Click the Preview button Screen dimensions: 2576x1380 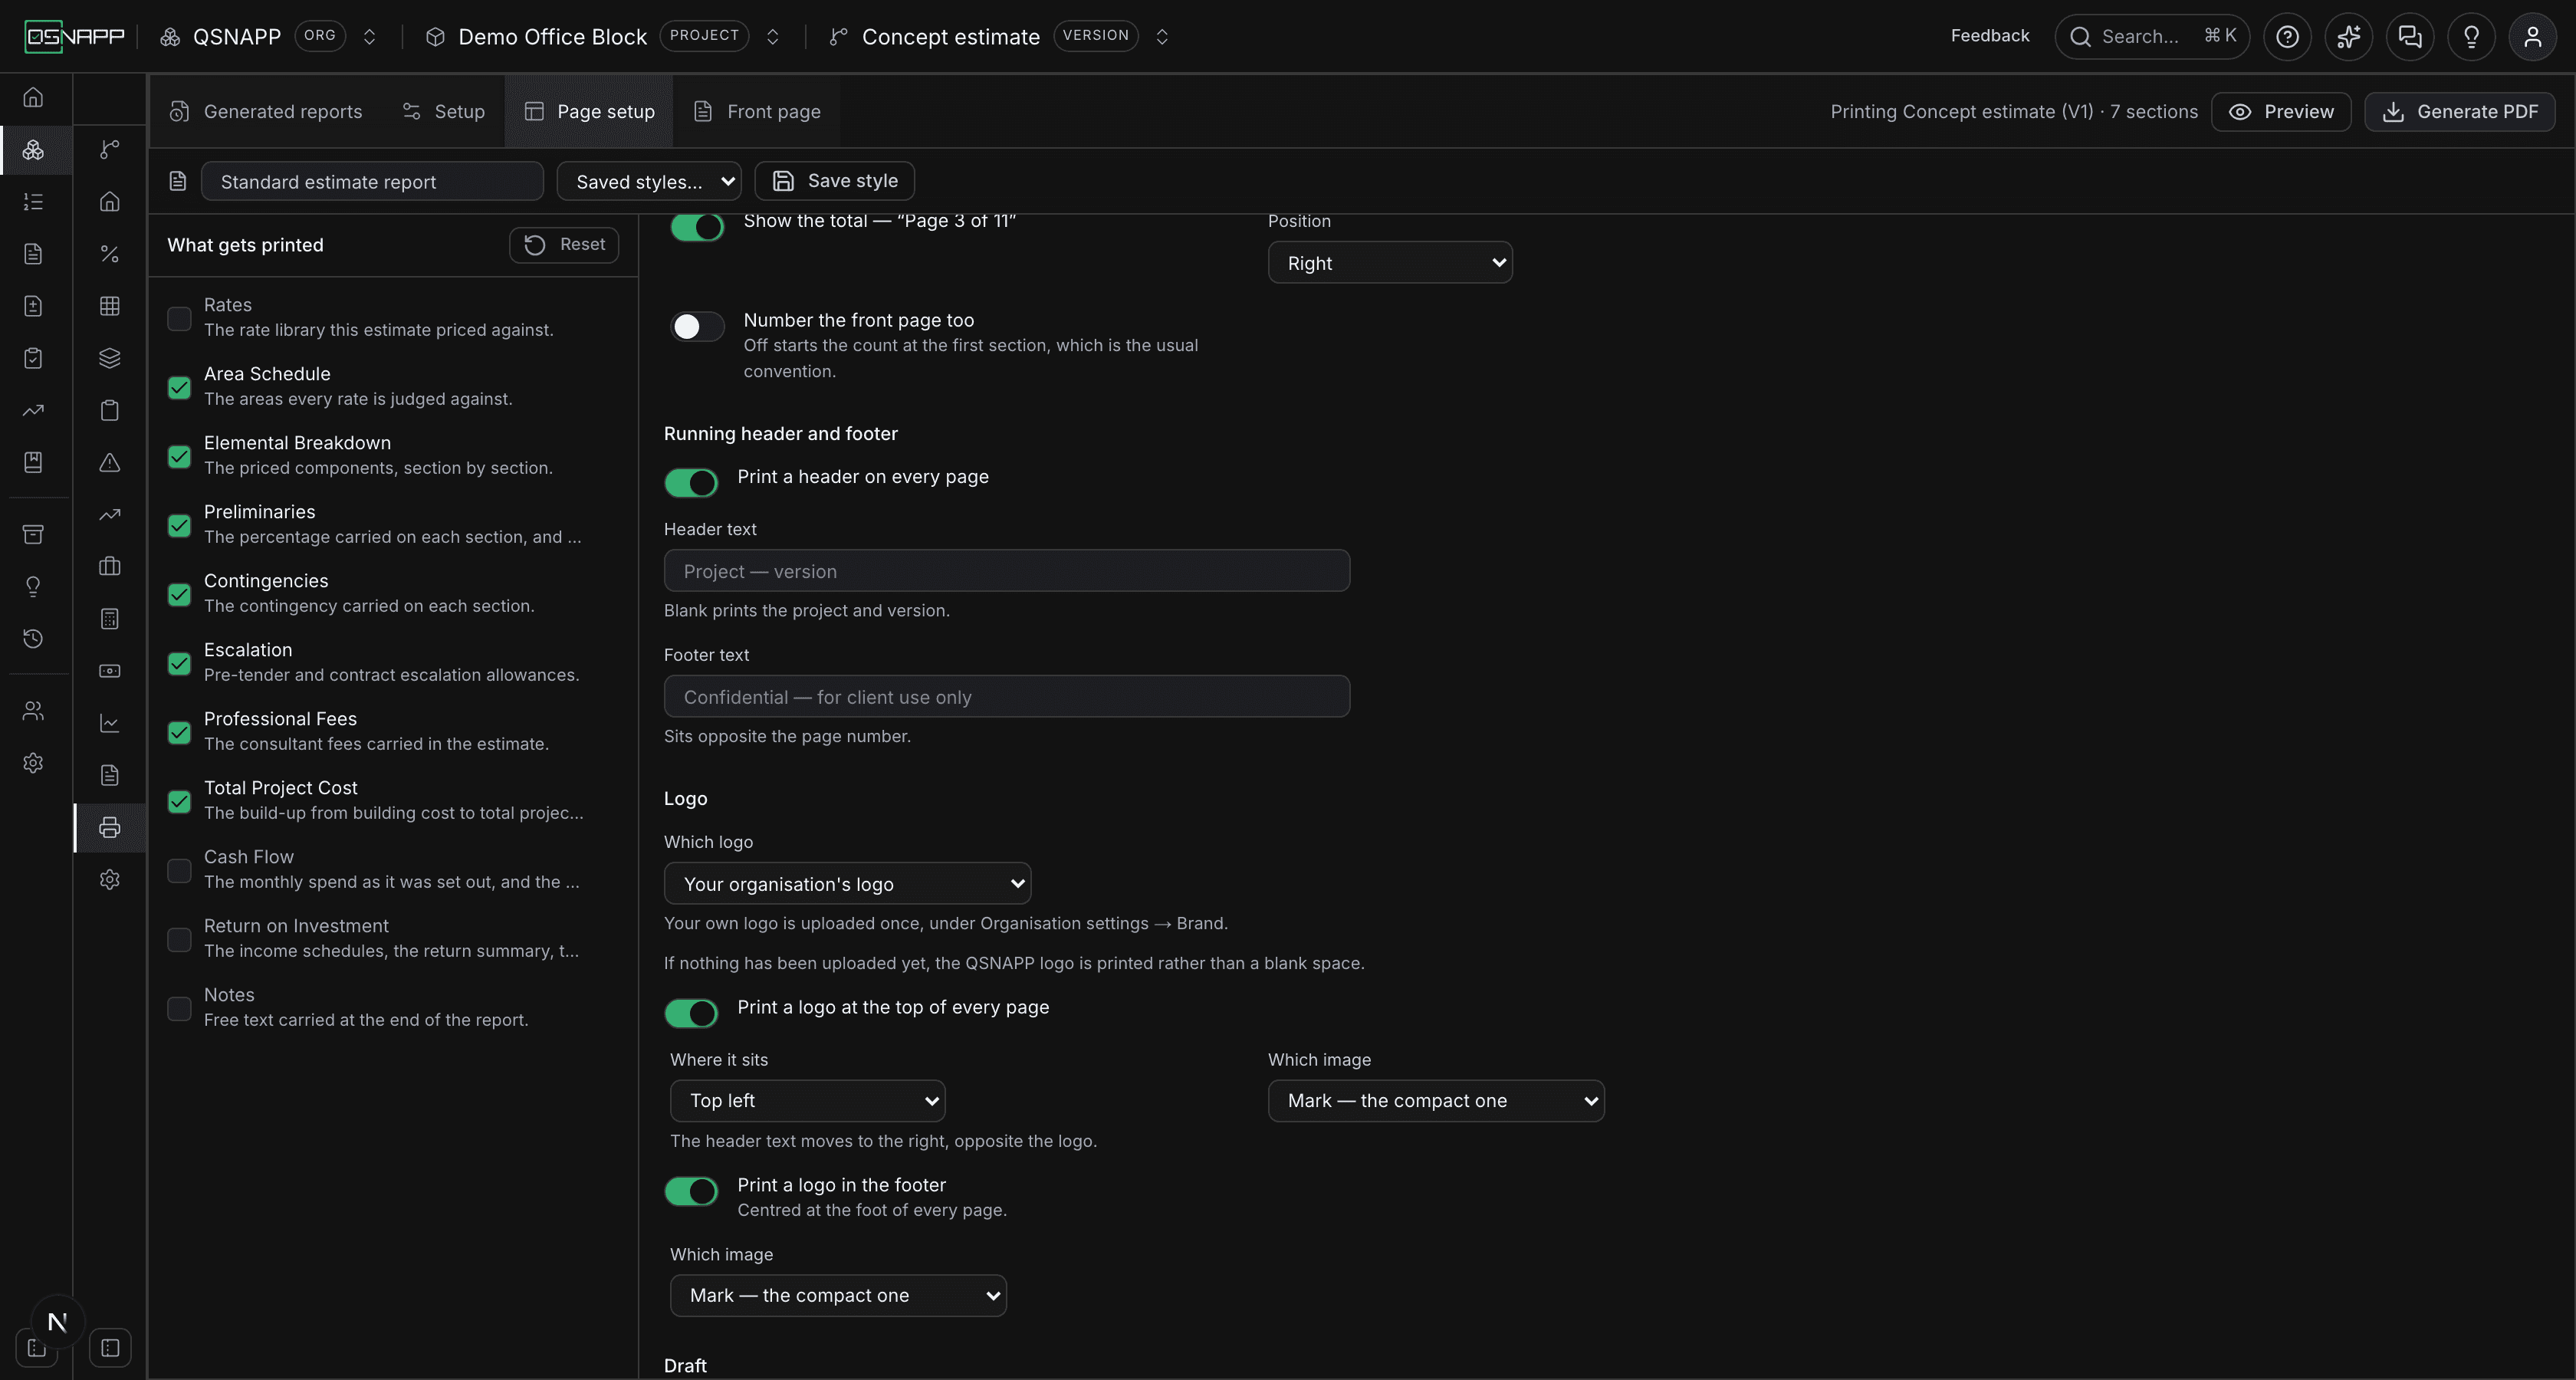pos(2281,111)
